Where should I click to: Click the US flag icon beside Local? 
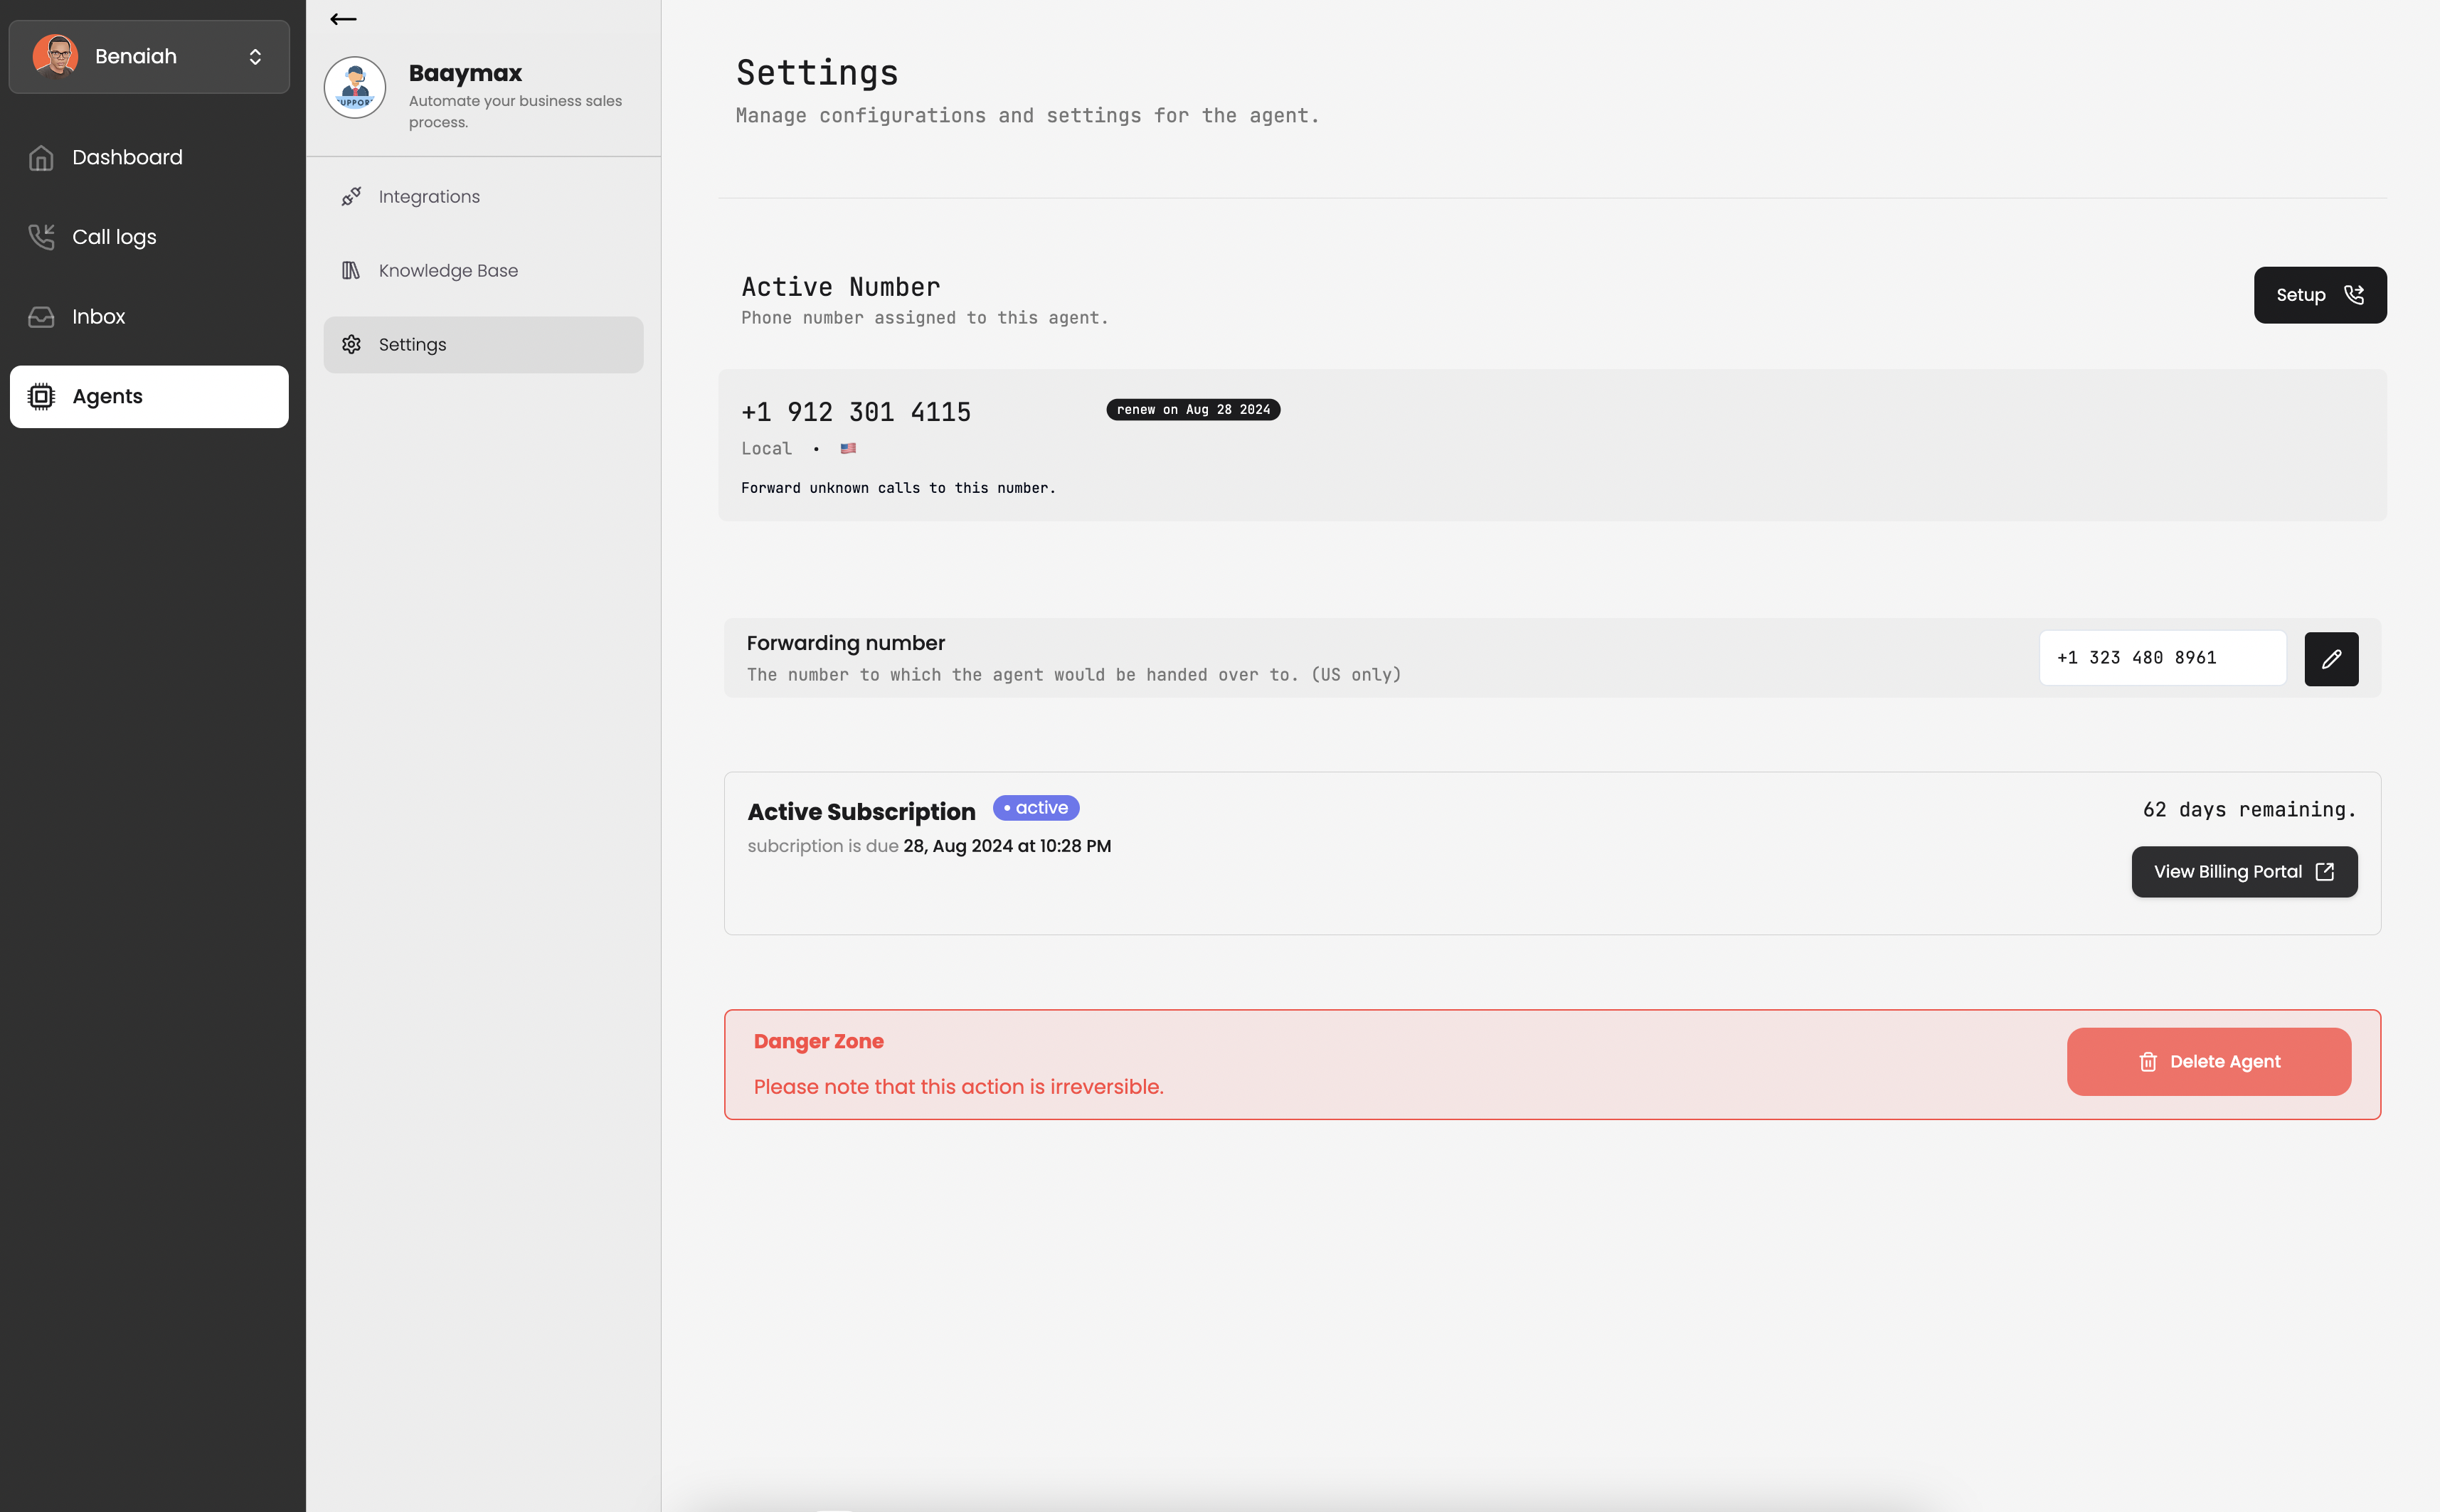coord(848,449)
